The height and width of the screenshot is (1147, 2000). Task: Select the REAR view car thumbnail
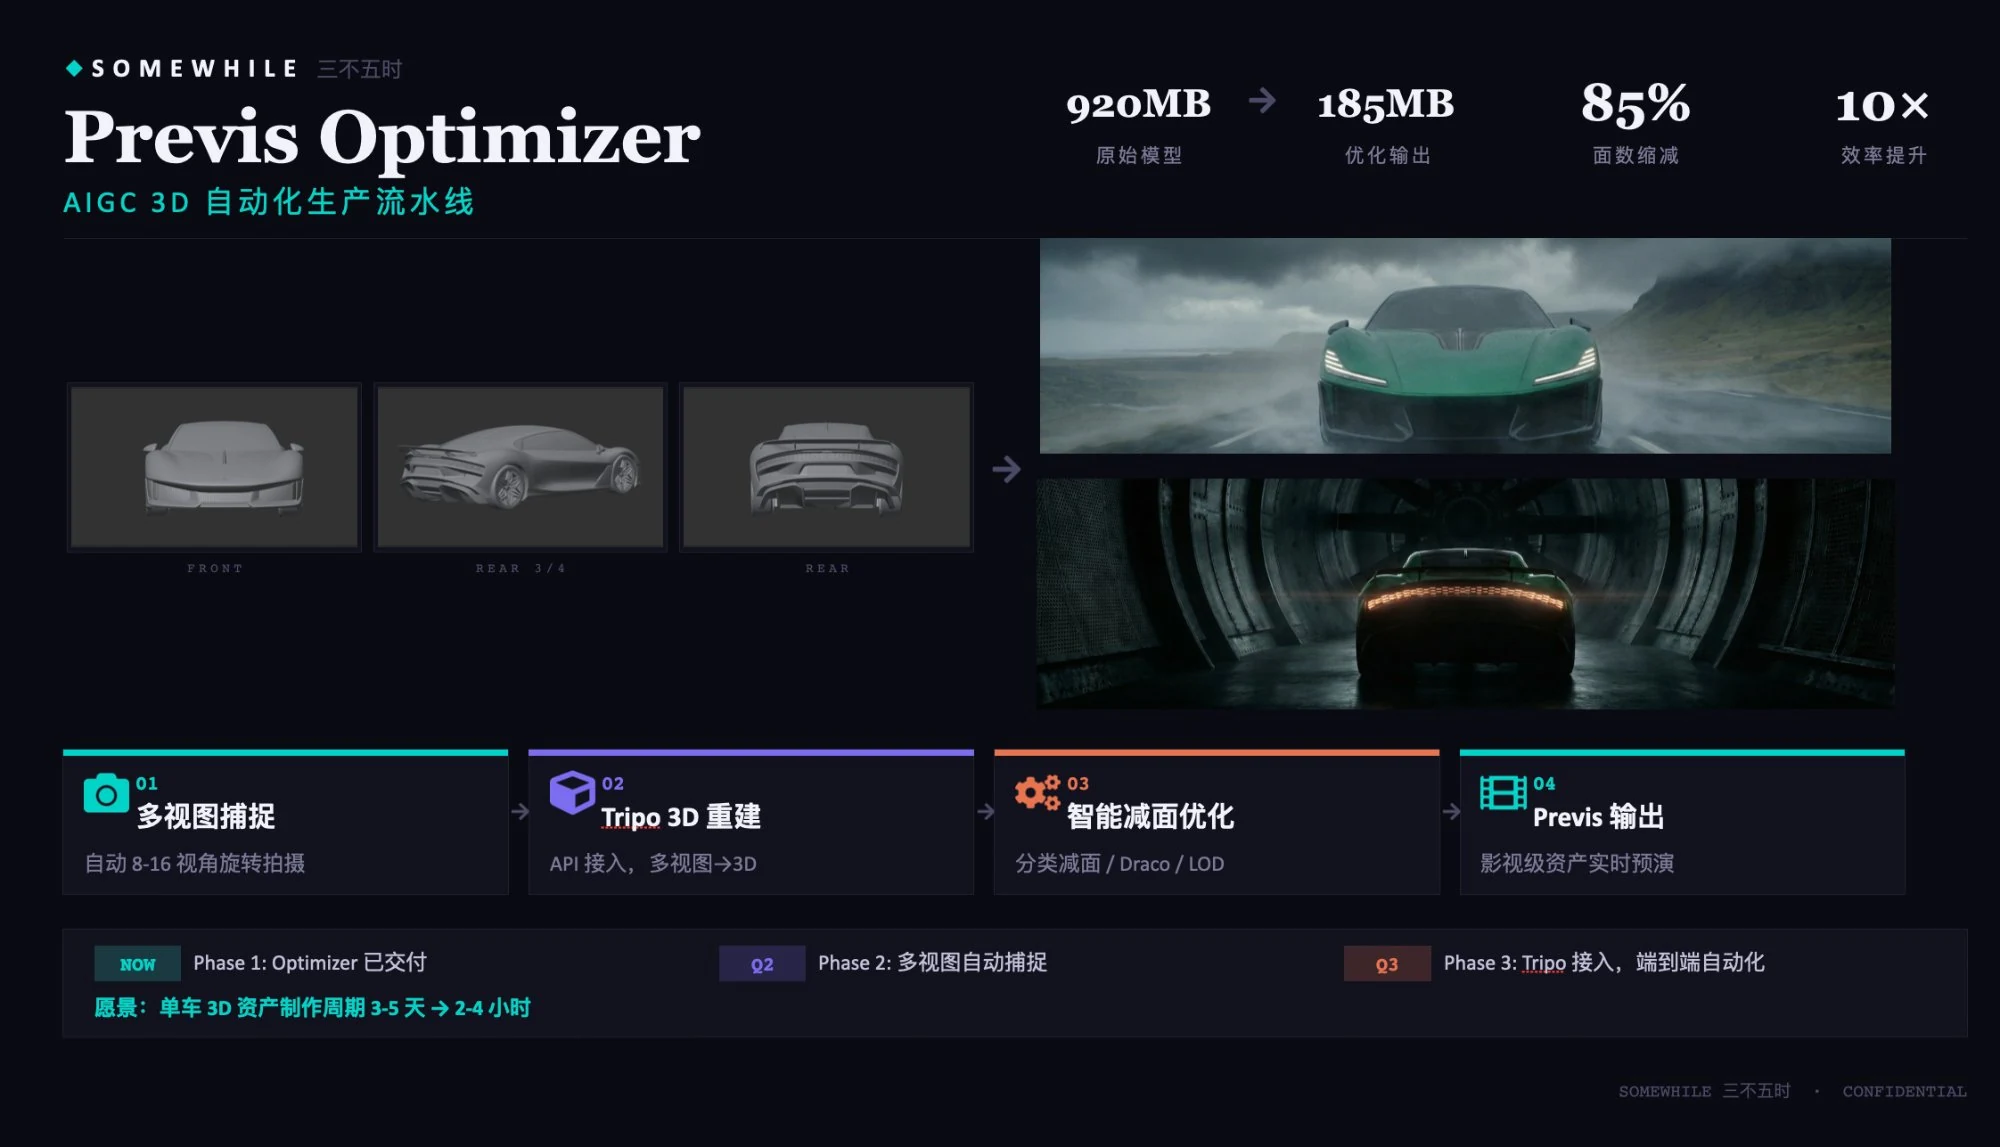[x=826, y=467]
